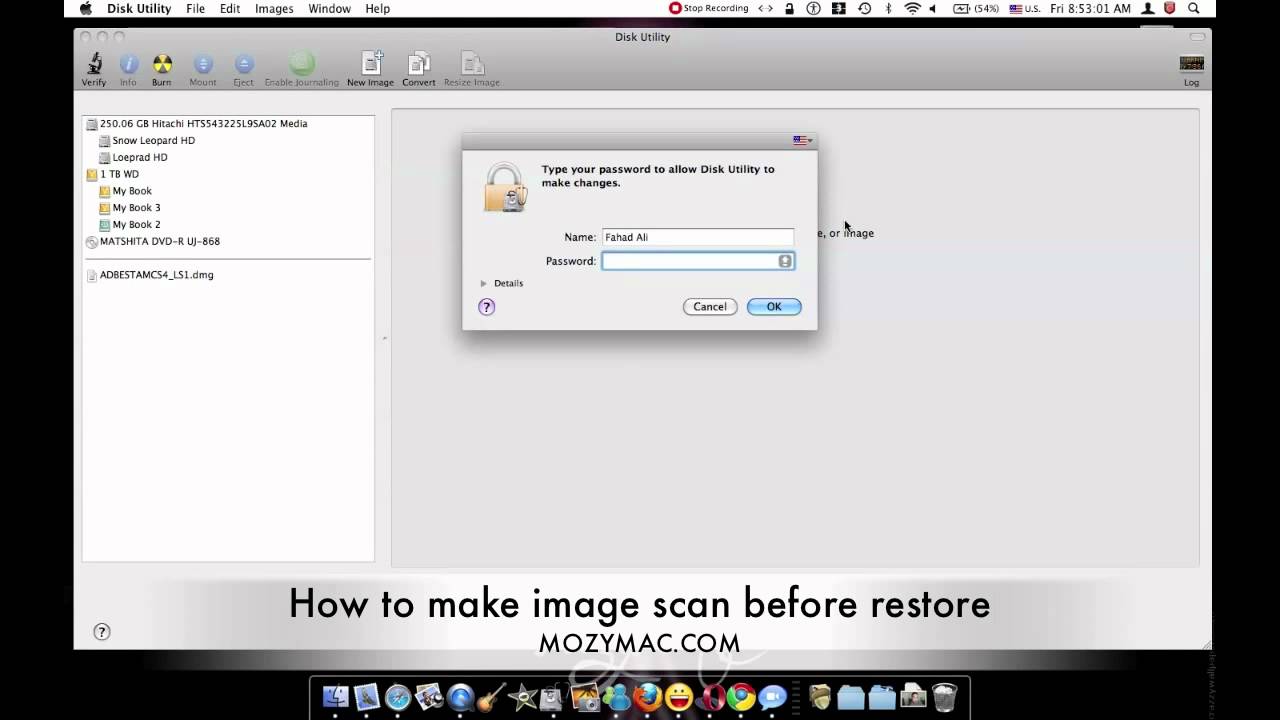This screenshot has width=1280, height=720.
Task: Open Google Chrome in the dock
Action: coord(741,697)
